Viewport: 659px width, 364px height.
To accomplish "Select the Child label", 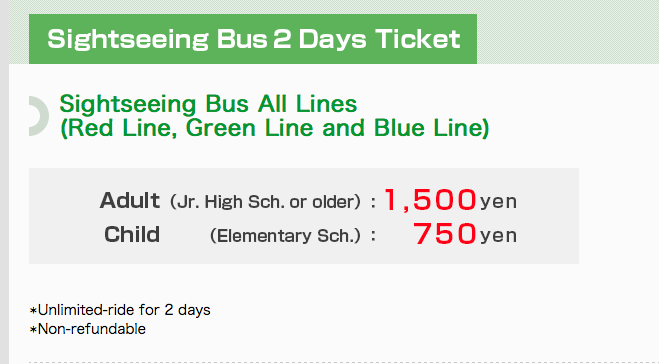I will point(132,234).
